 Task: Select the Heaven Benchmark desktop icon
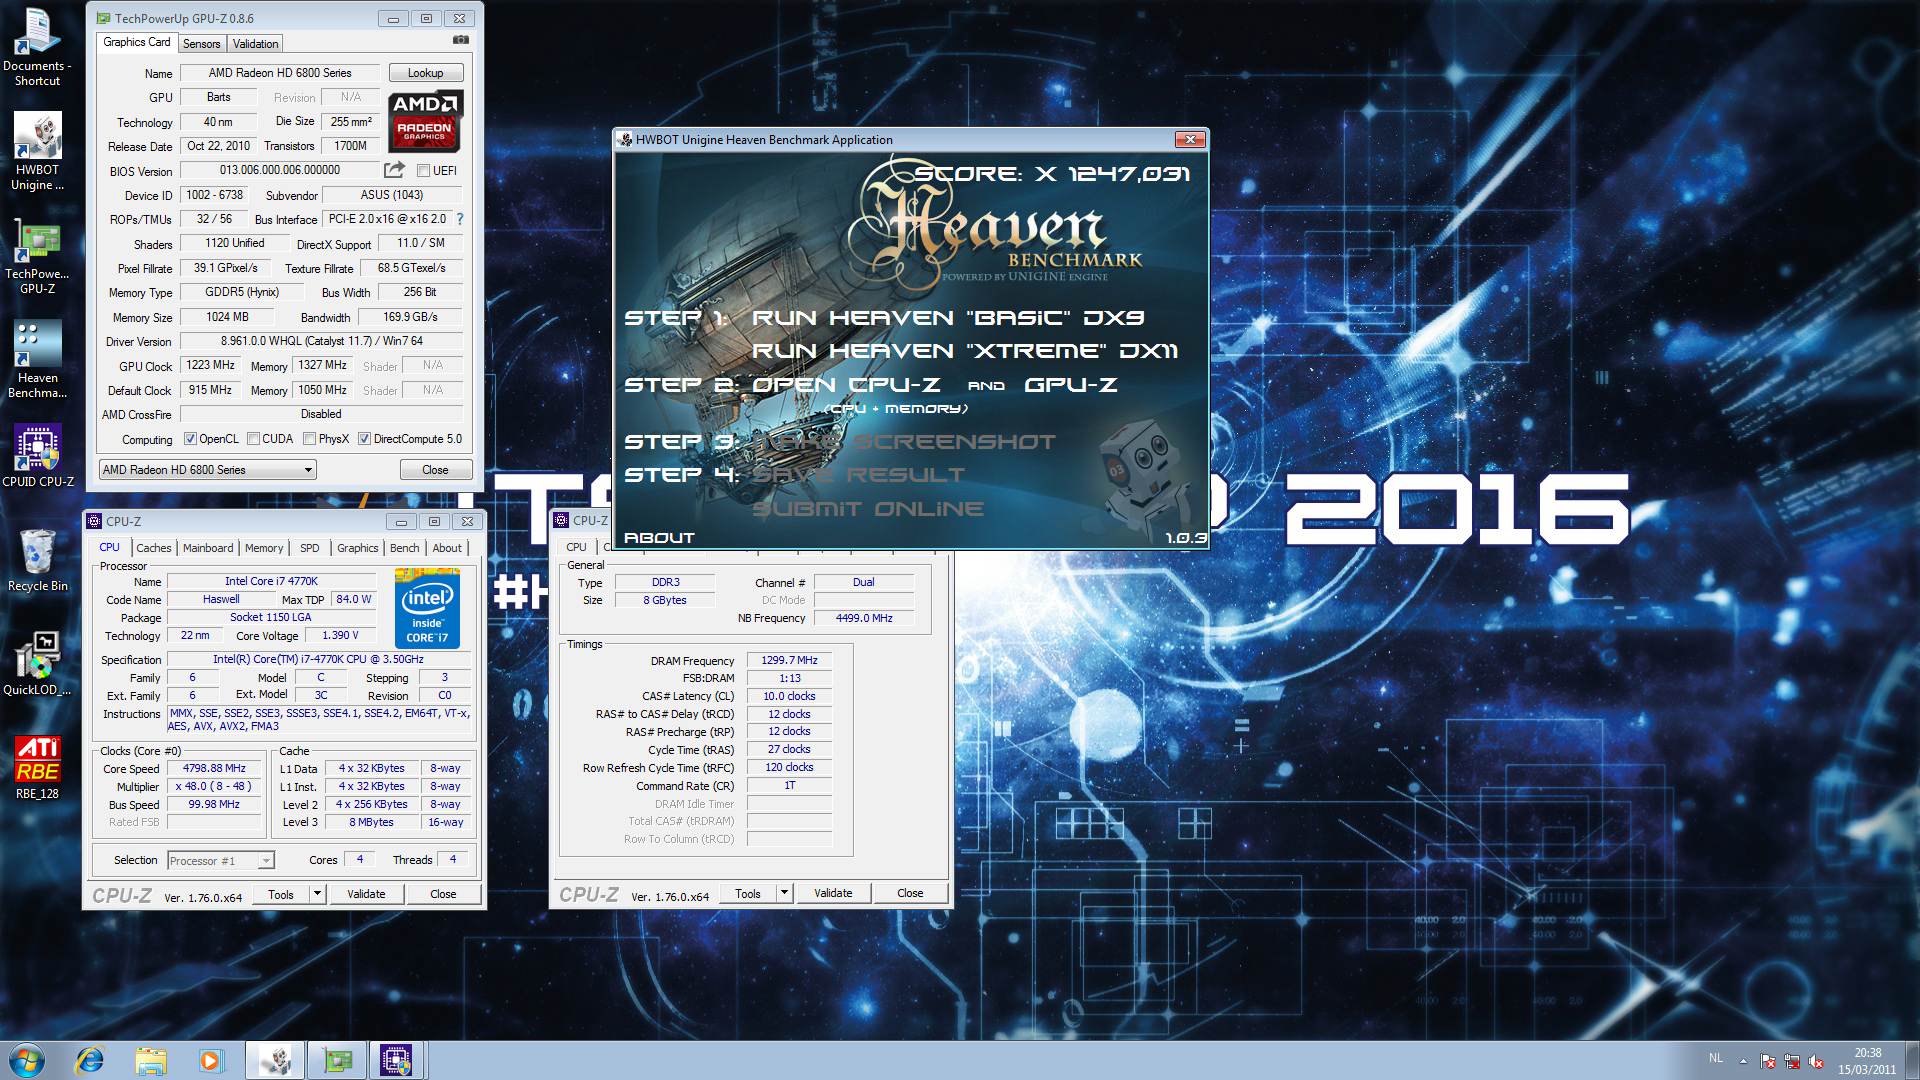pyautogui.click(x=37, y=360)
